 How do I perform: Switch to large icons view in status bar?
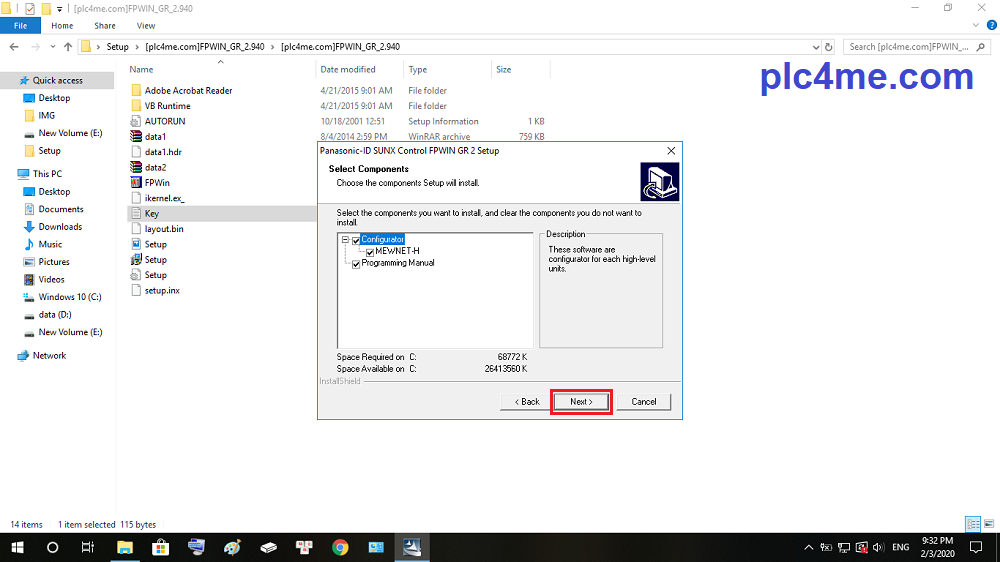pyautogui.click(x=987, y=524)
